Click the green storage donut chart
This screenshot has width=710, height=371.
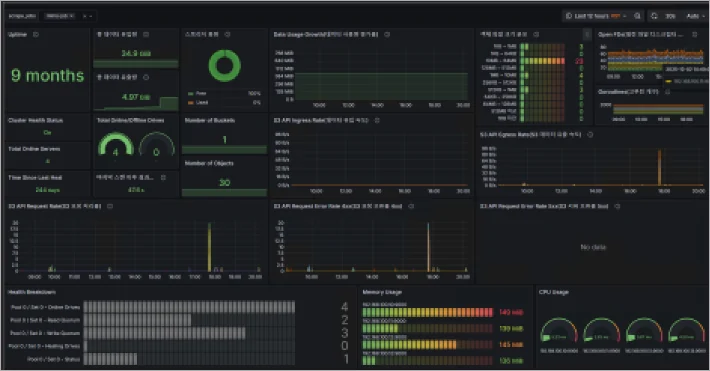point(225,66)
